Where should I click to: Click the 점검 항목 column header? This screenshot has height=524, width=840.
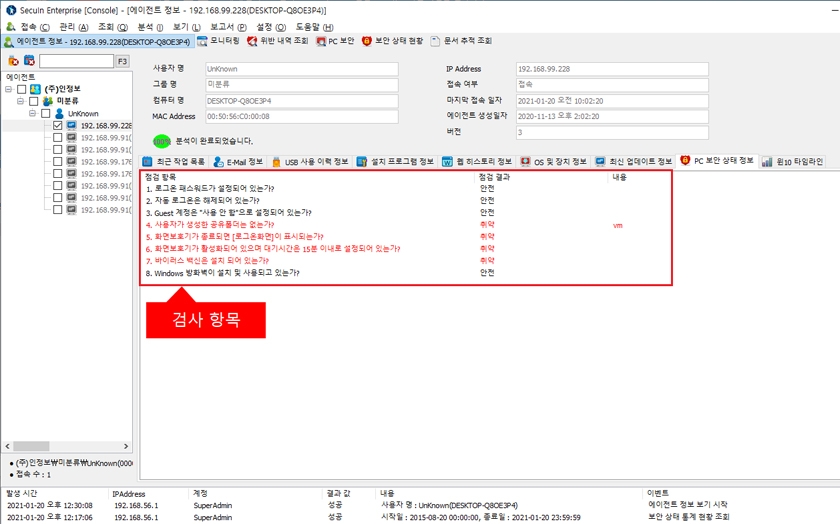pos(309,177)
